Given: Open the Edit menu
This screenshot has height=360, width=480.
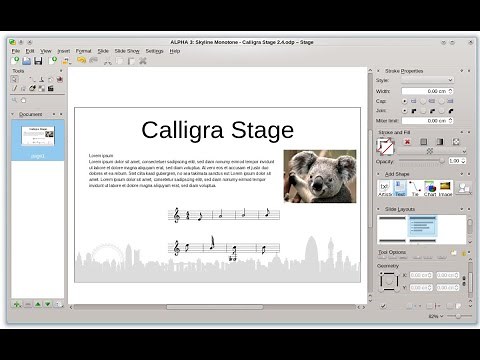Looking at the screenshot, I should tap(30, 51).
